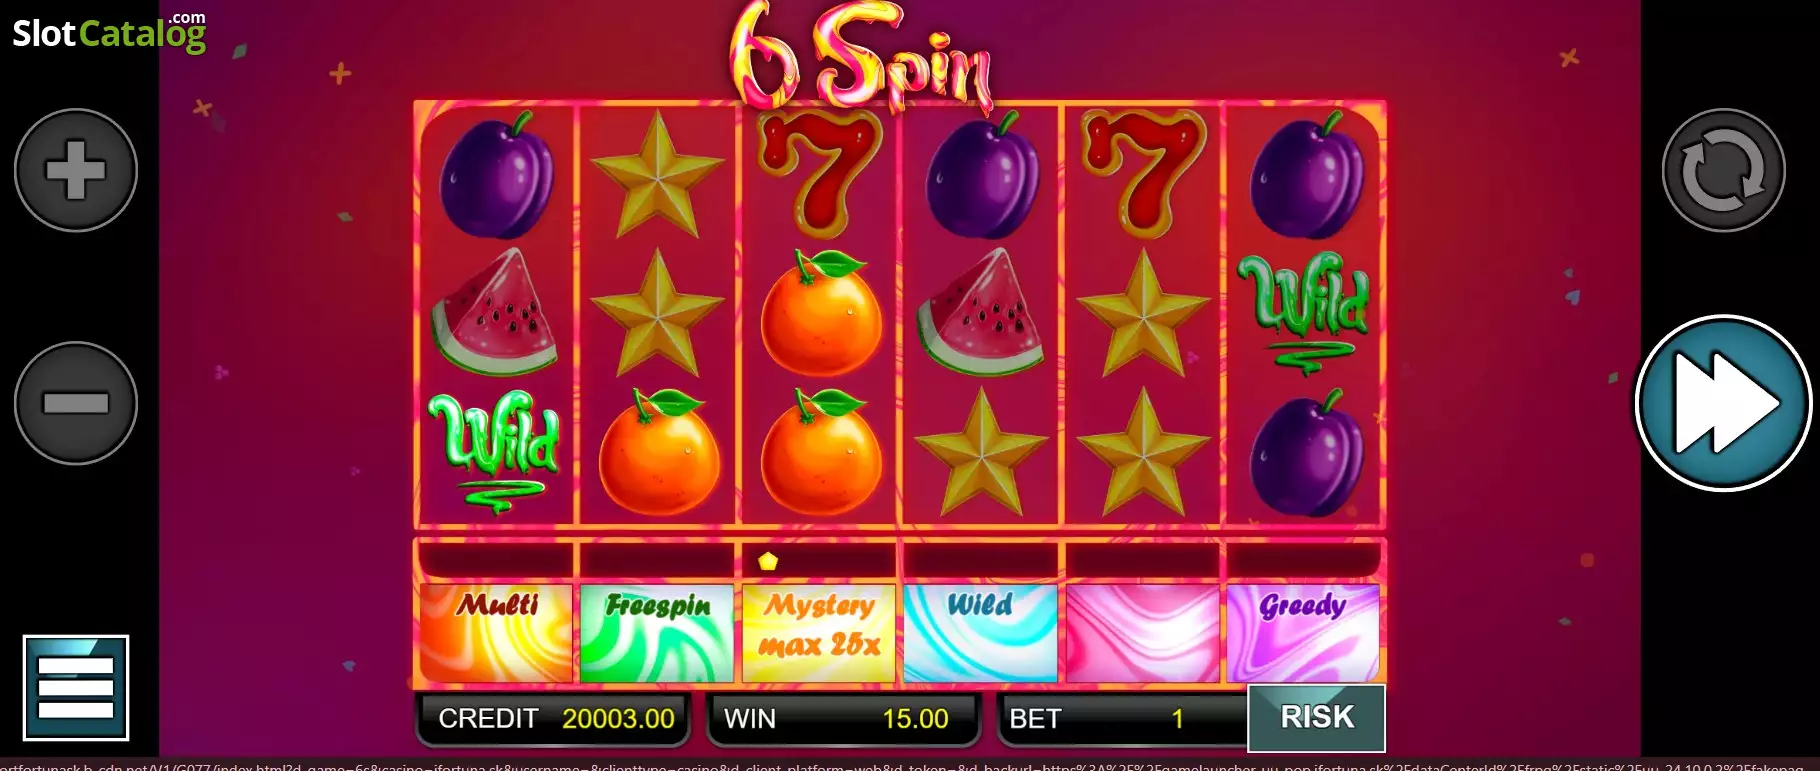Open the SlotCatalog.com logo link
This screenshot has width=1820, height=771.
click(109, 32)
